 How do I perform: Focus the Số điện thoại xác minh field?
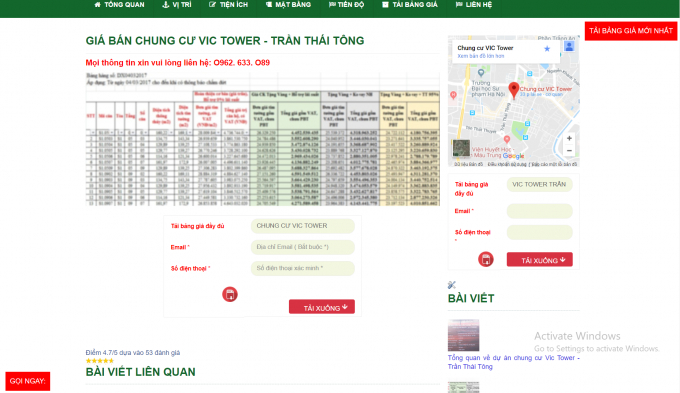[x=303, y=269]
